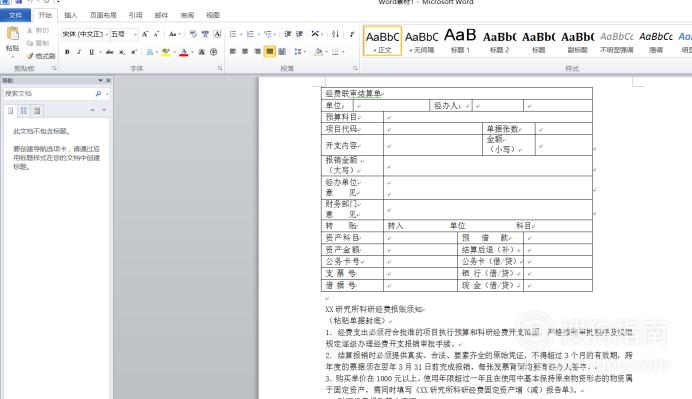The image size is (692, 399).
Task: Click the 经费联审结算单 table title cell
Action: point(457,94)
